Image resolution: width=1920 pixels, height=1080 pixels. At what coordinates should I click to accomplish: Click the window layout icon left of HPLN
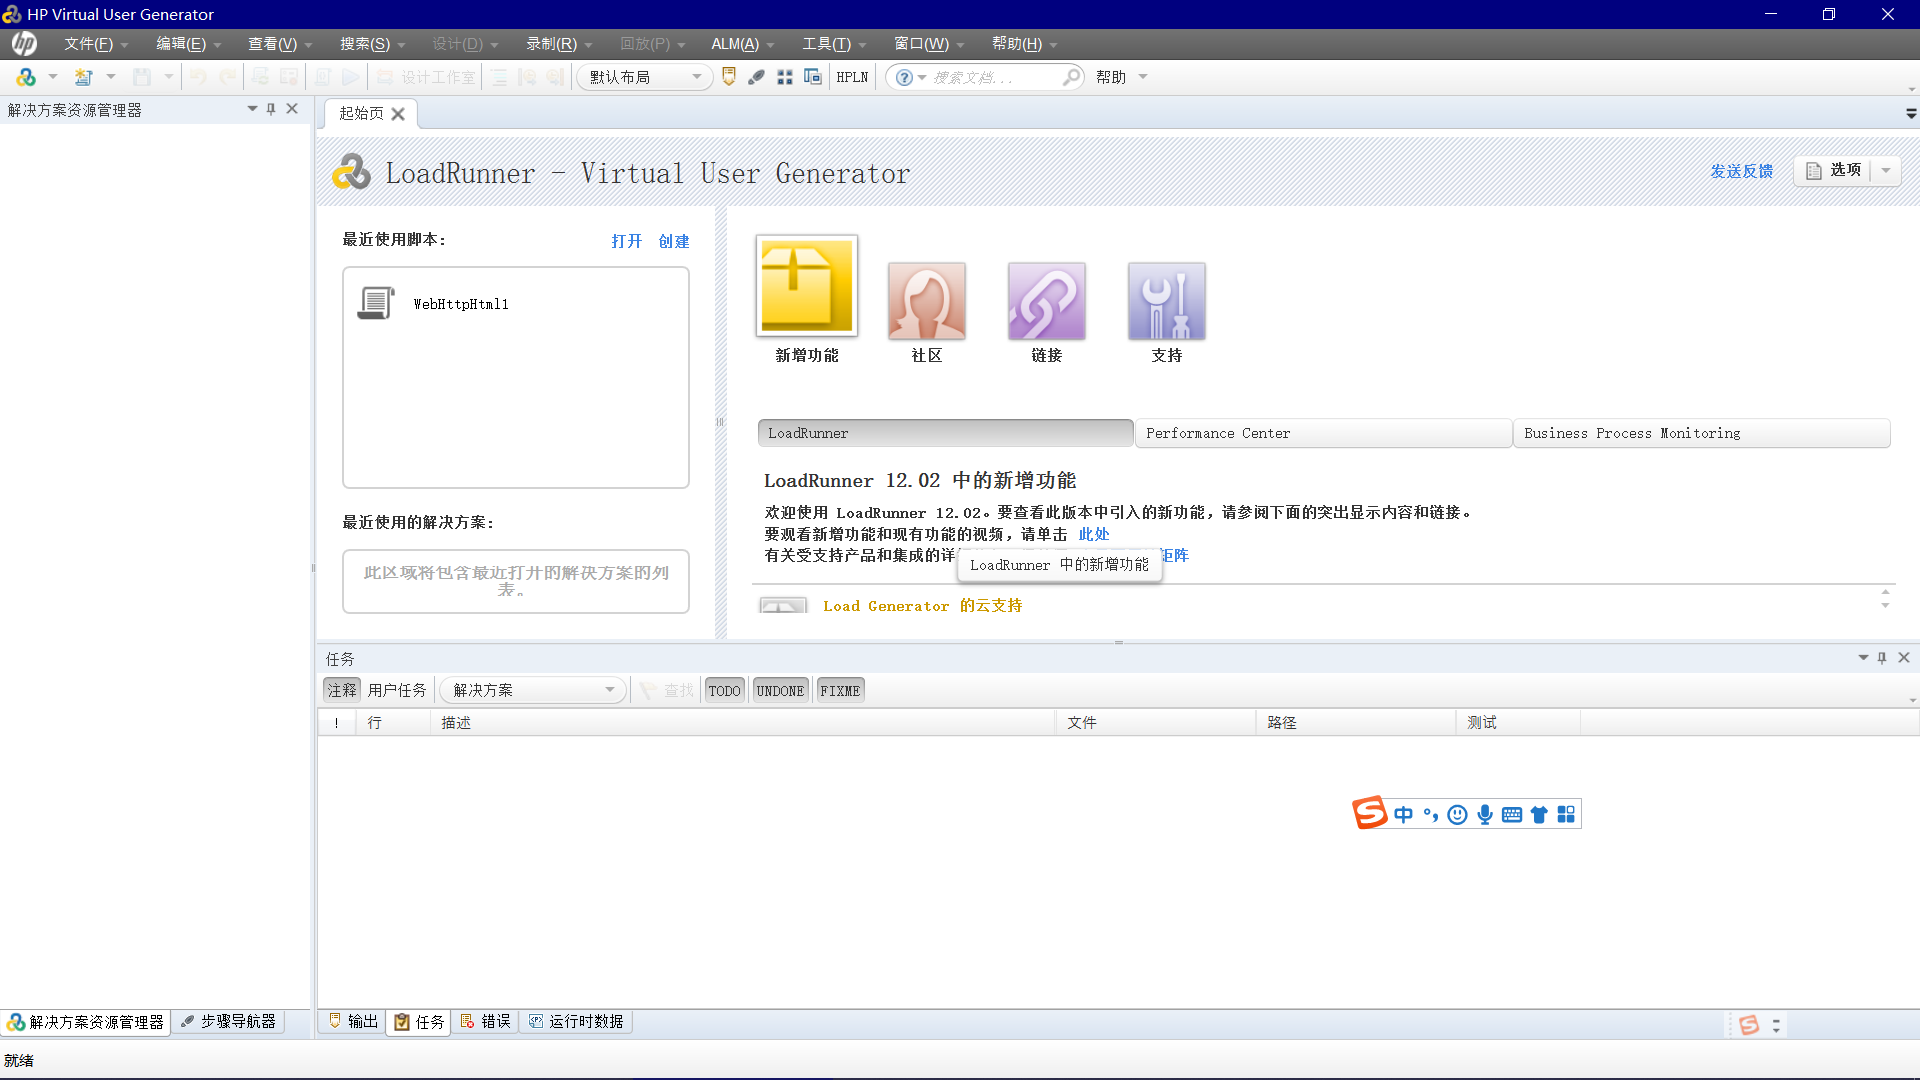click(x=813, y=77)
